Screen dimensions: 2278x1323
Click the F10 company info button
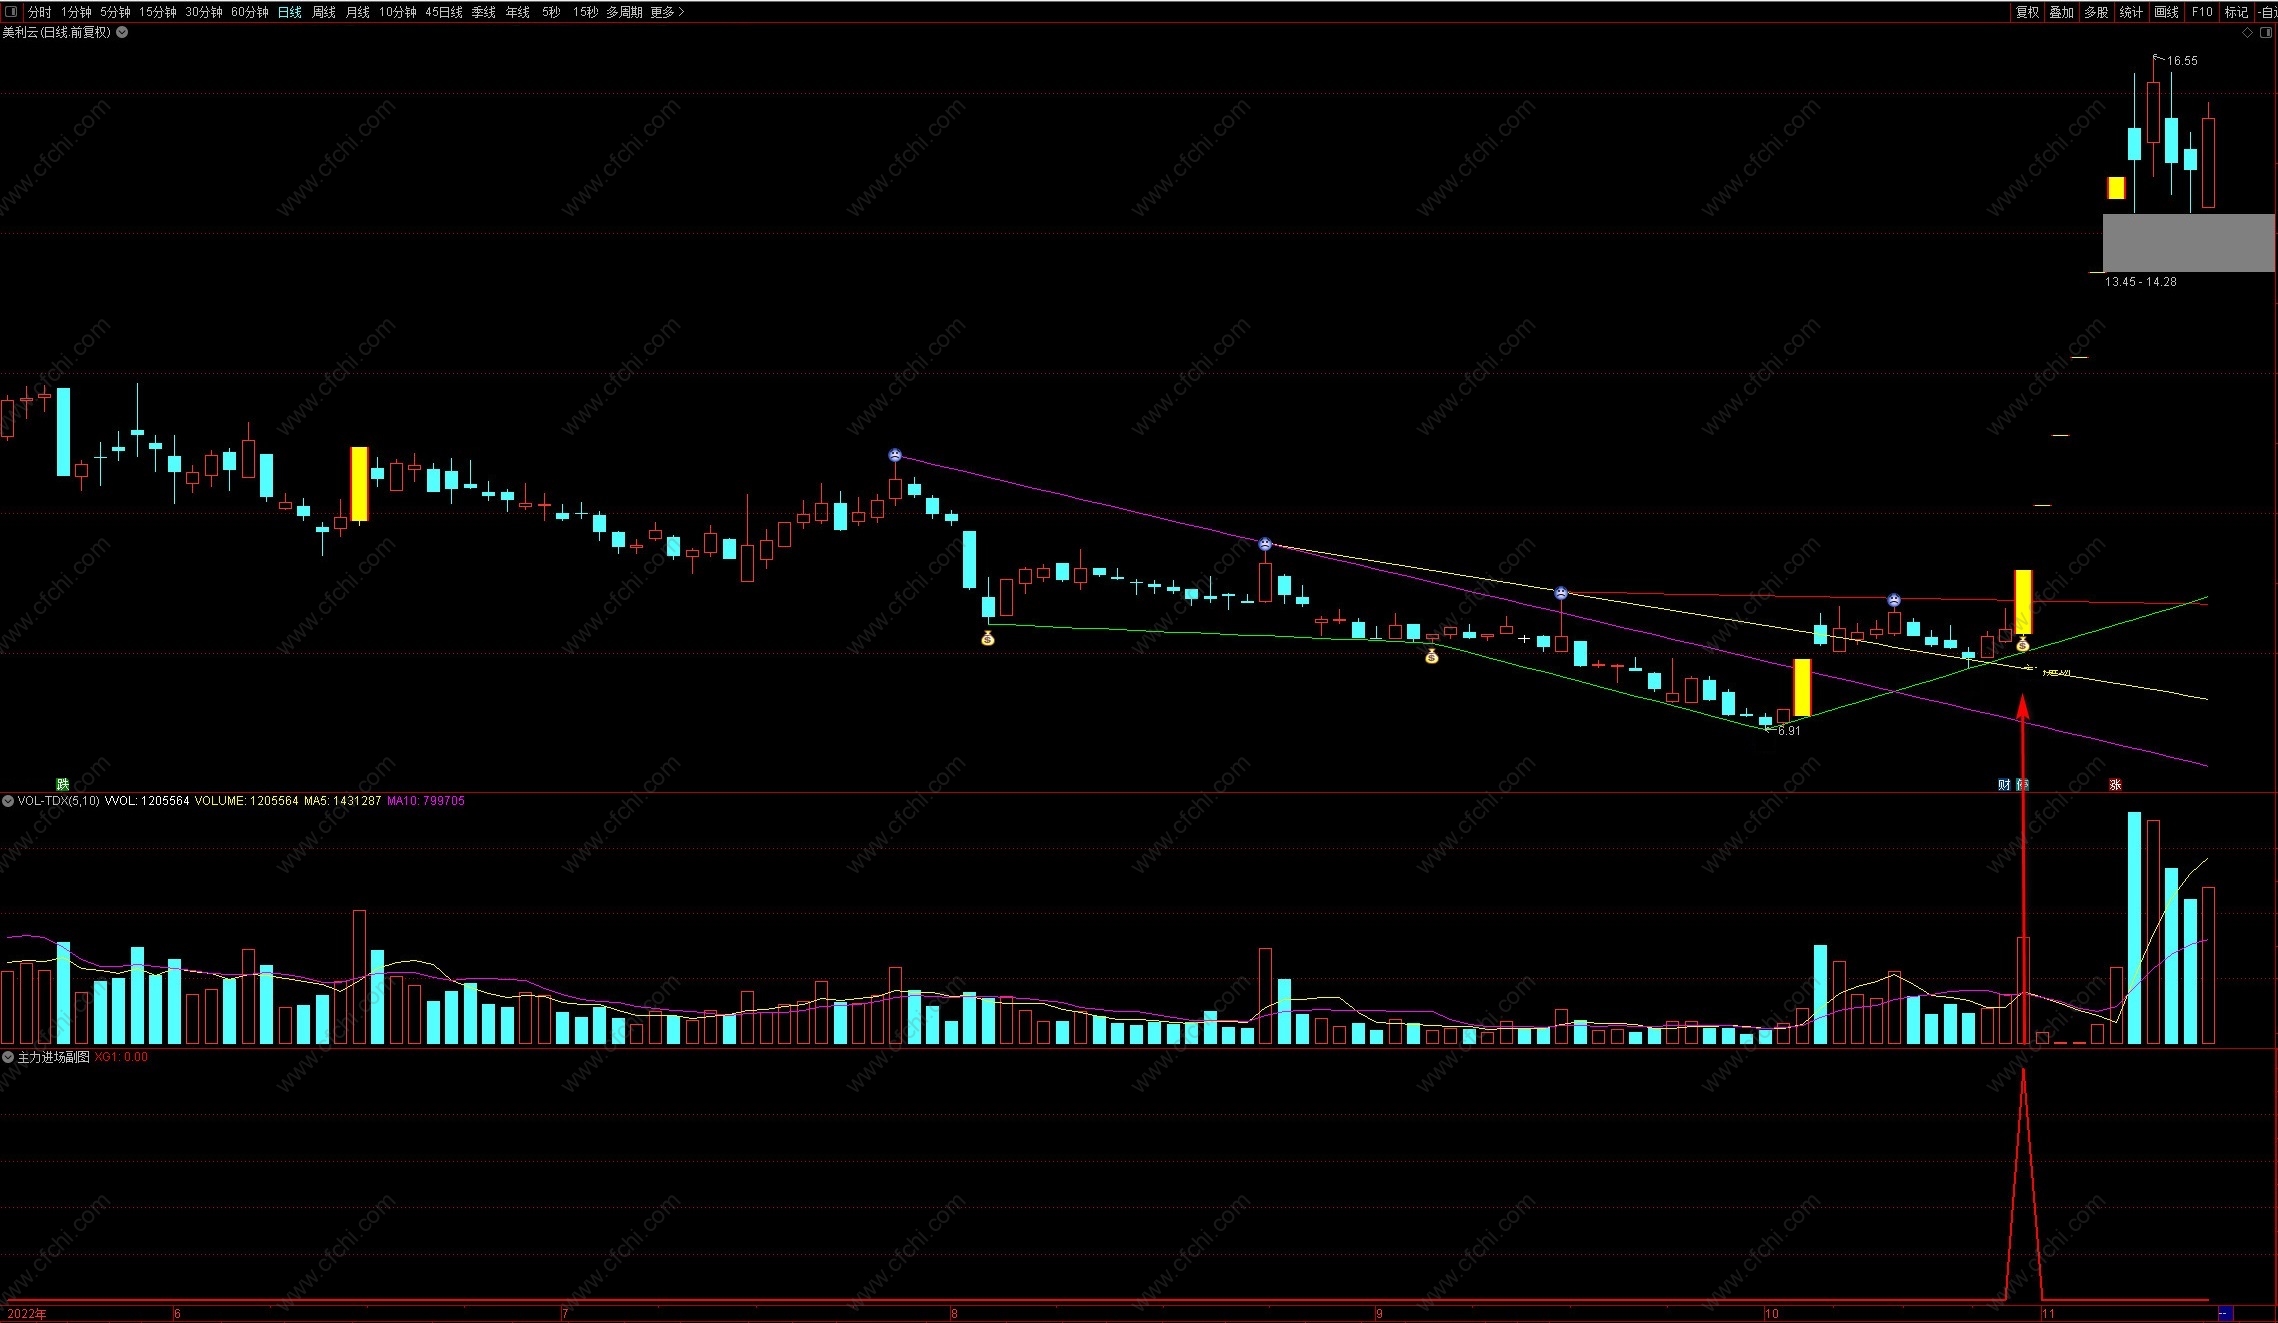2202,12
